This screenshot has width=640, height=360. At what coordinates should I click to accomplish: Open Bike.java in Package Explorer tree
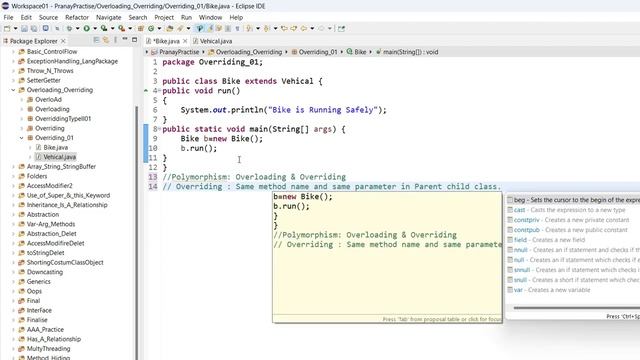[x=56, y=147]
